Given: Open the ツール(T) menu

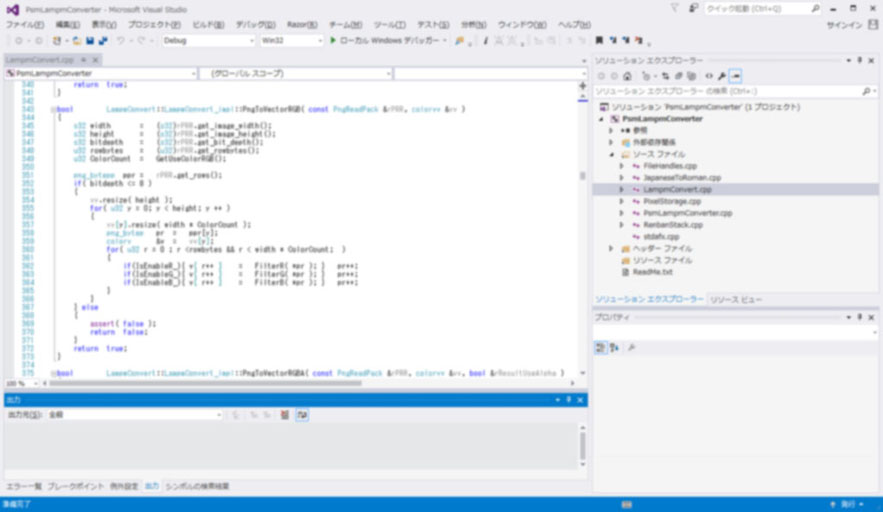Looking at the screenshot, I should [389, 25].
